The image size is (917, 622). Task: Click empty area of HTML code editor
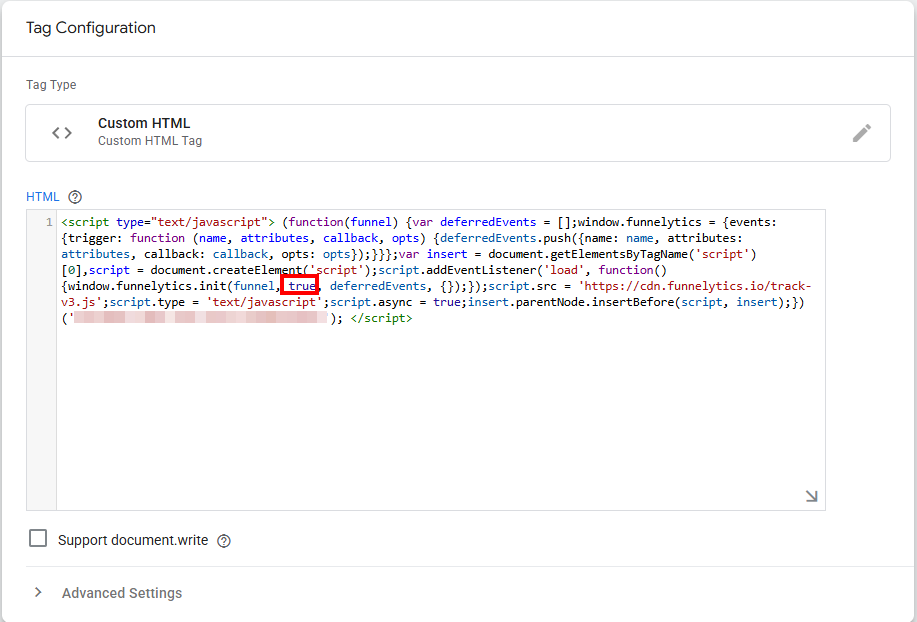click(440, 415)
